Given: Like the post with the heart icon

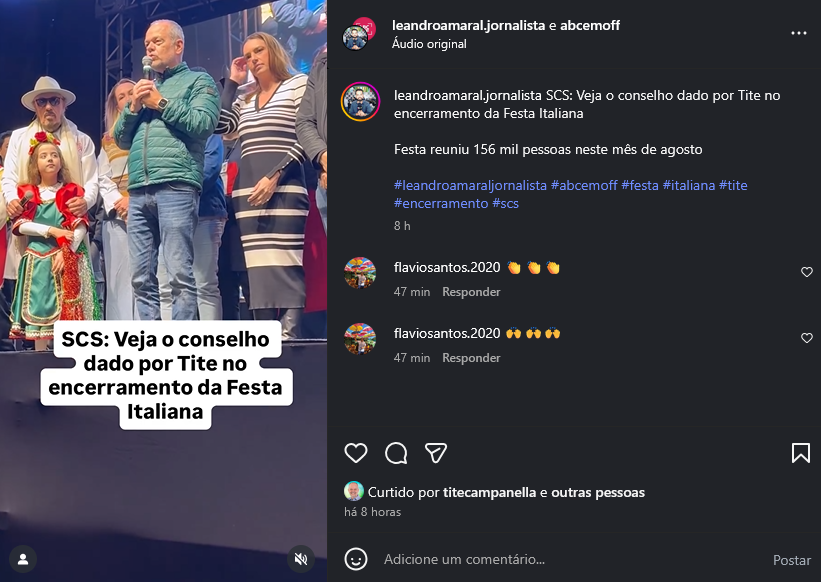Looking at the screenshot, I should [x=356, y=453].
